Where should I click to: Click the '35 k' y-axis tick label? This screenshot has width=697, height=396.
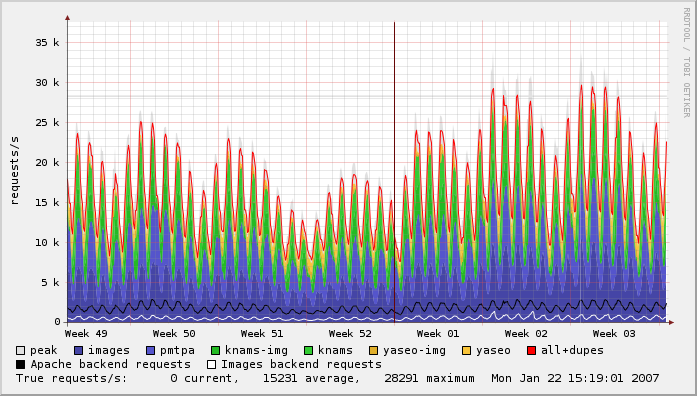pyautogui.click(x=48, y=43)
